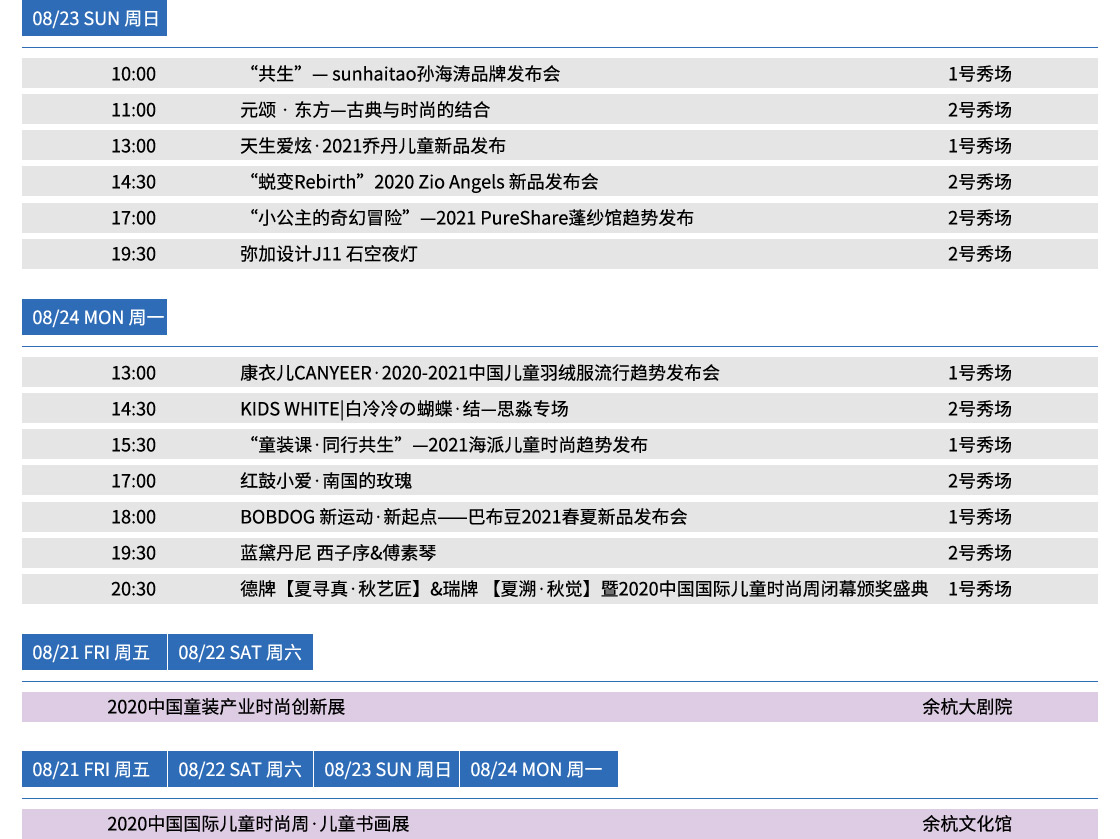Click the 20:30 time cell
This screenshot has width=1120, height=839.
coord(134,589)
